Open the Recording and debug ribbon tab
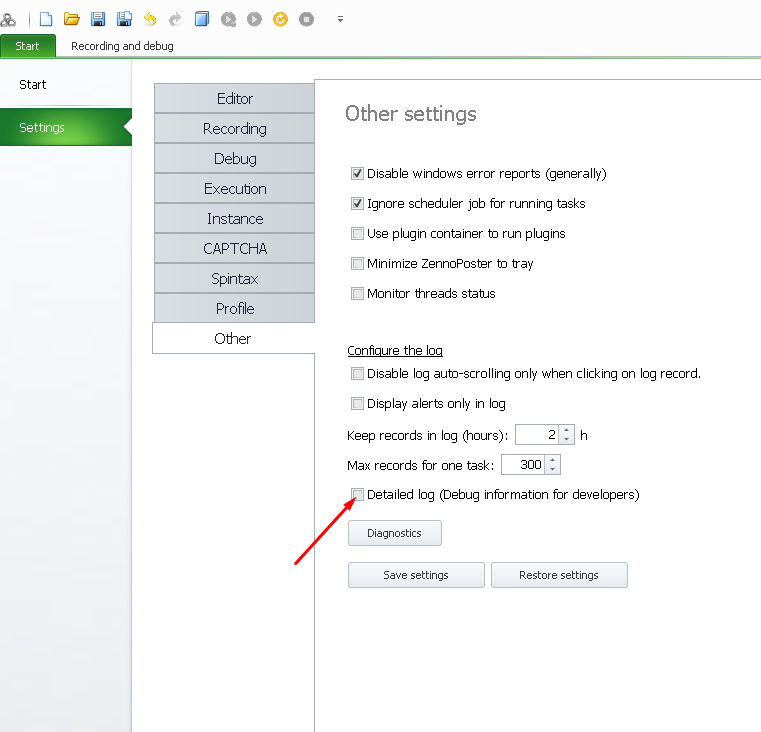This screenshot has height=732, width=761. tap(122, 46)
